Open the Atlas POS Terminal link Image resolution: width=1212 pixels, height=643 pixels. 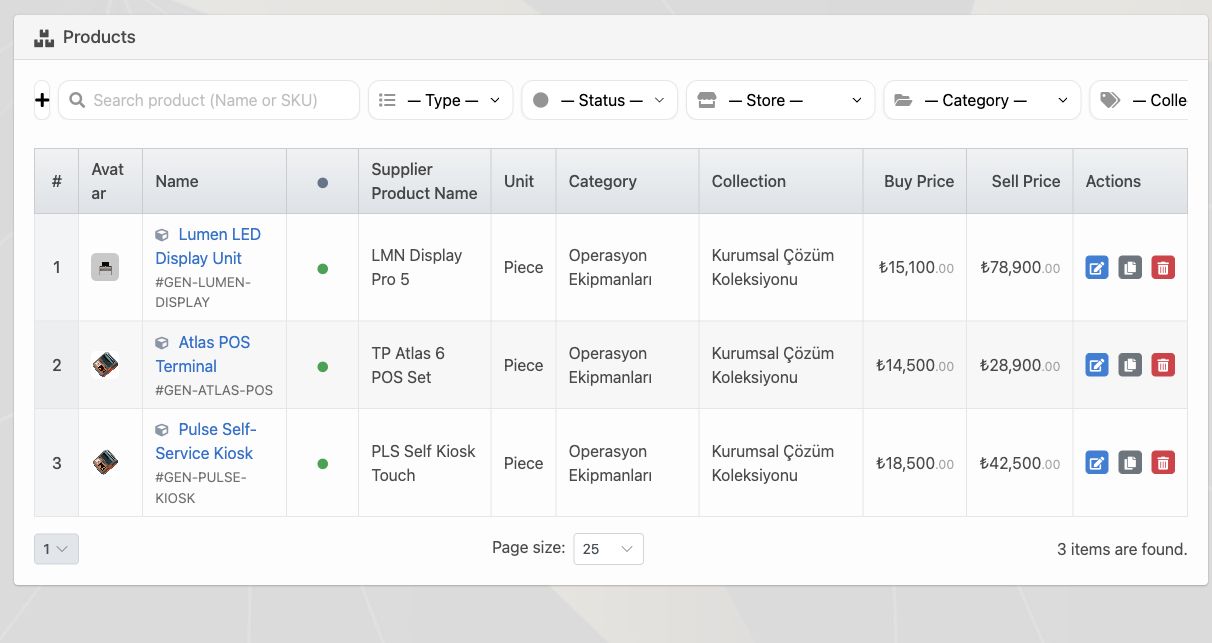click(203, 354)
